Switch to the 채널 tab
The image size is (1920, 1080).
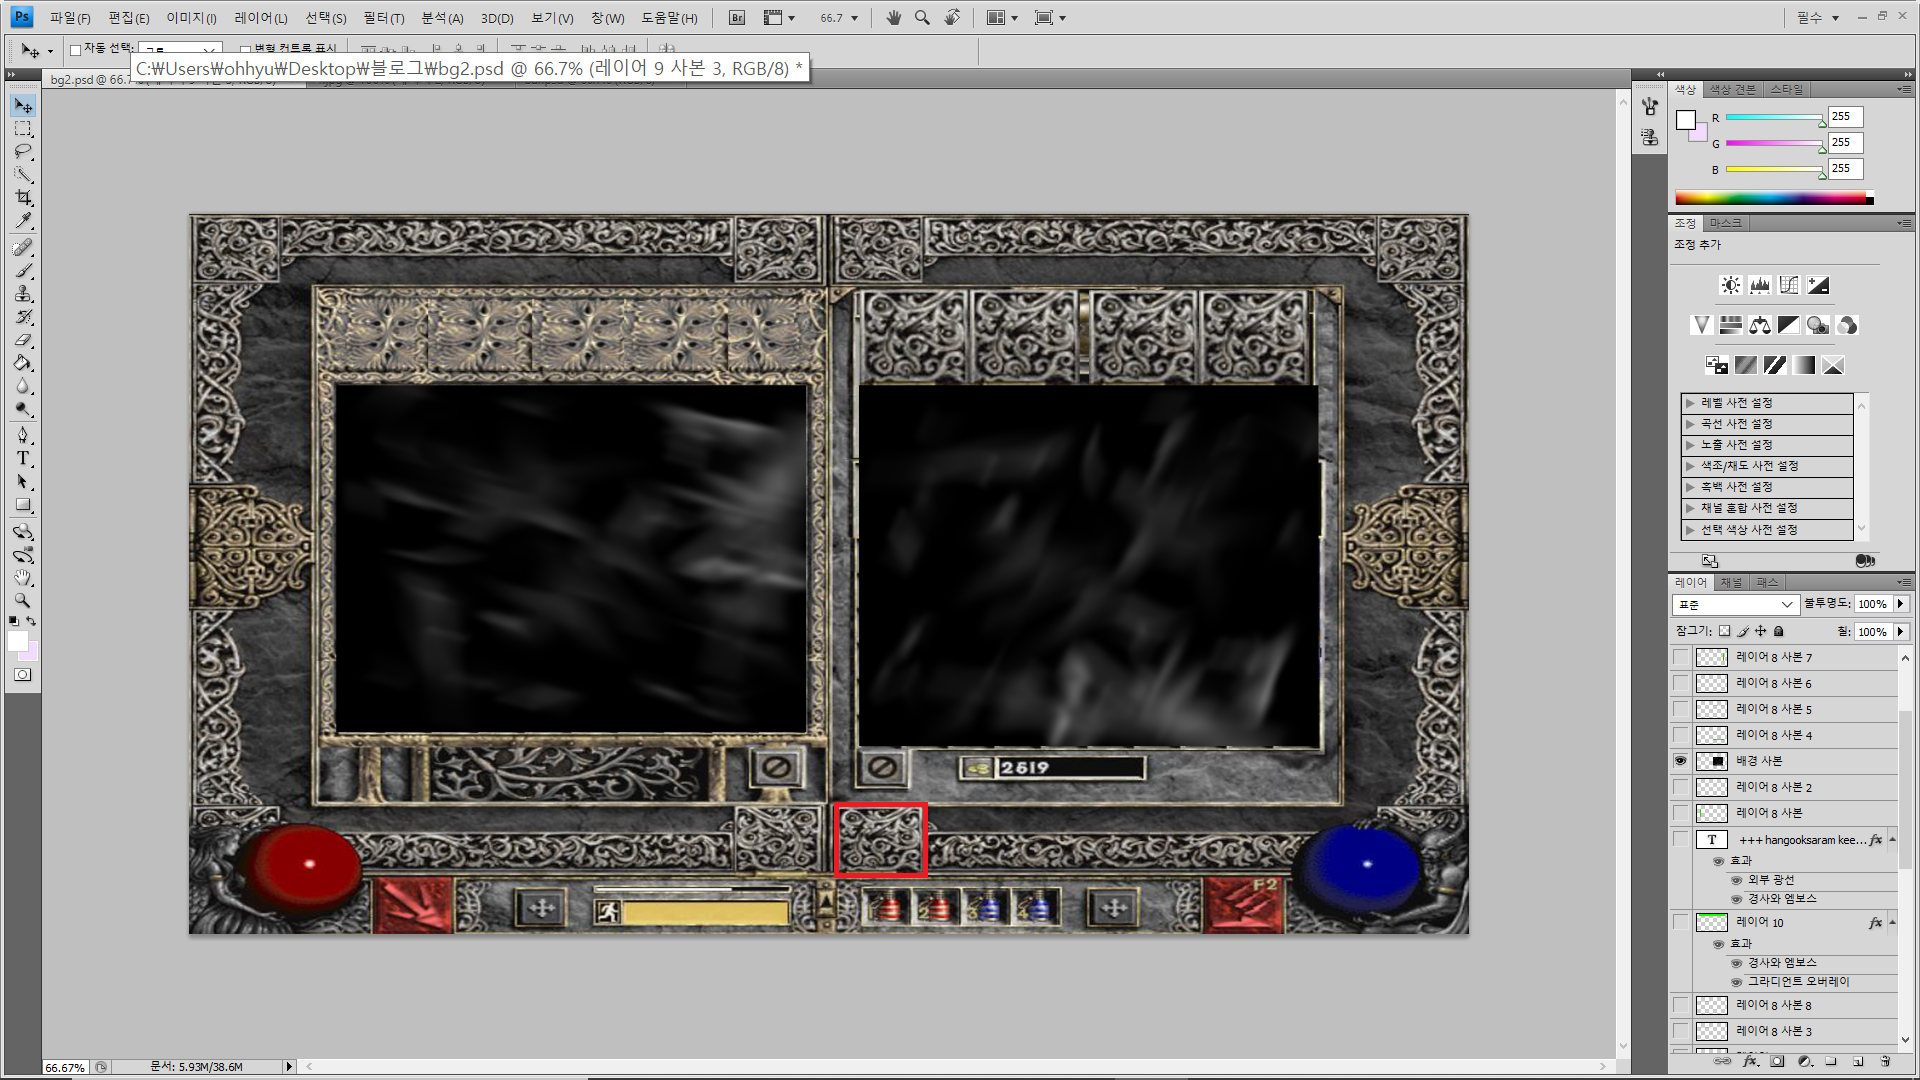pyautogui.click(x=1731, y=583)
